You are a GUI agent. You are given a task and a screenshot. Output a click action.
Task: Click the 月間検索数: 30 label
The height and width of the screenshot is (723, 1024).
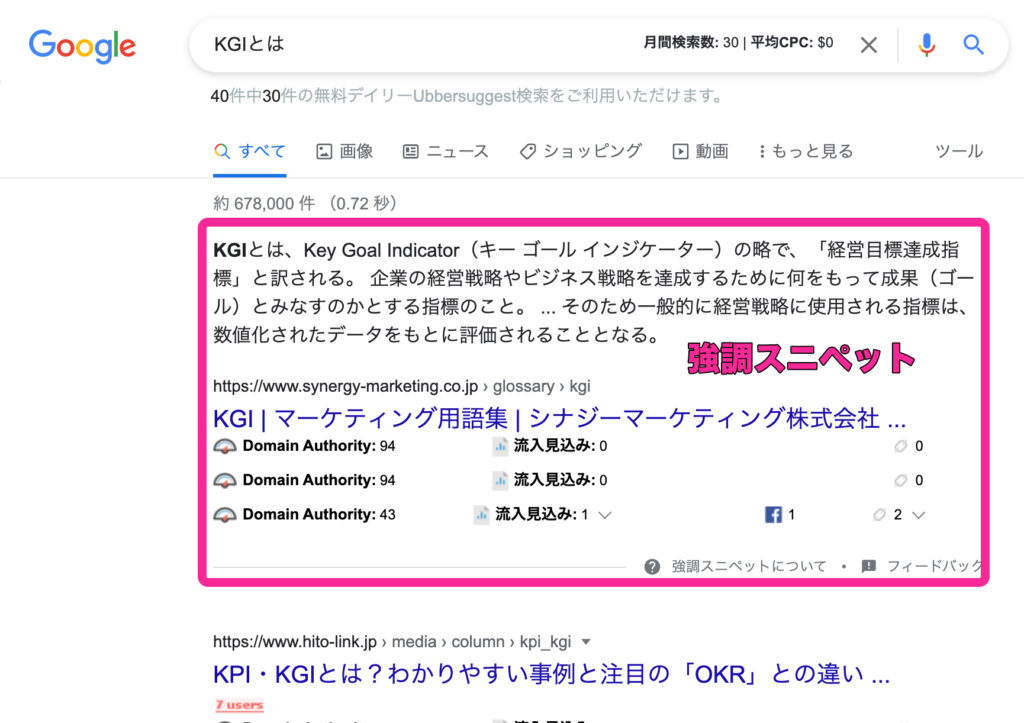coord(690,43)
